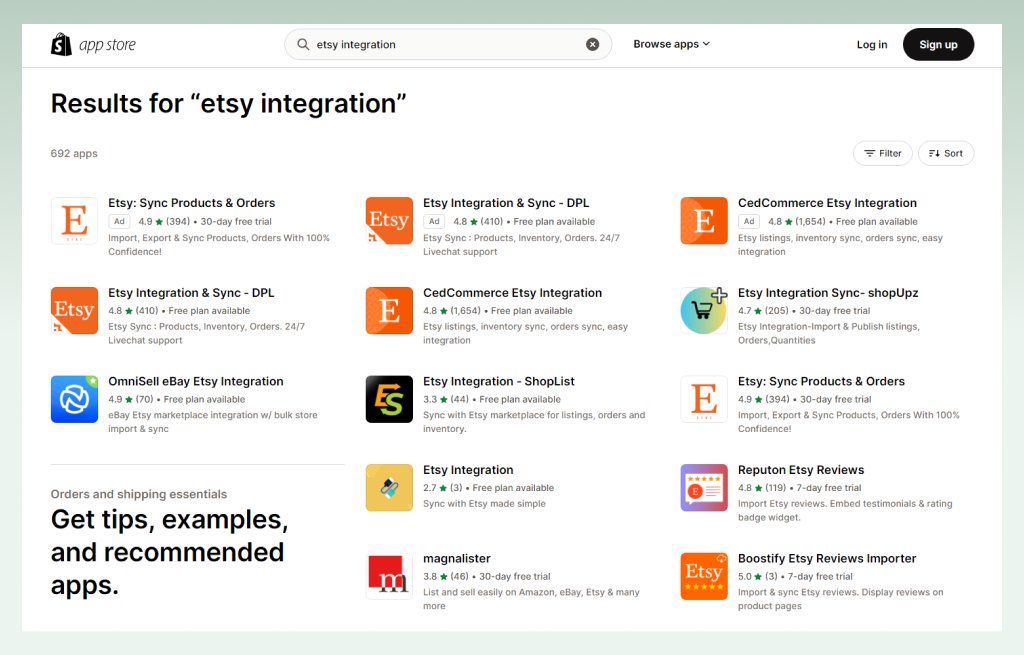The image size is (1024, 655).
Task: Click the magnifying glass search icon
Action: tap(302, 45)
